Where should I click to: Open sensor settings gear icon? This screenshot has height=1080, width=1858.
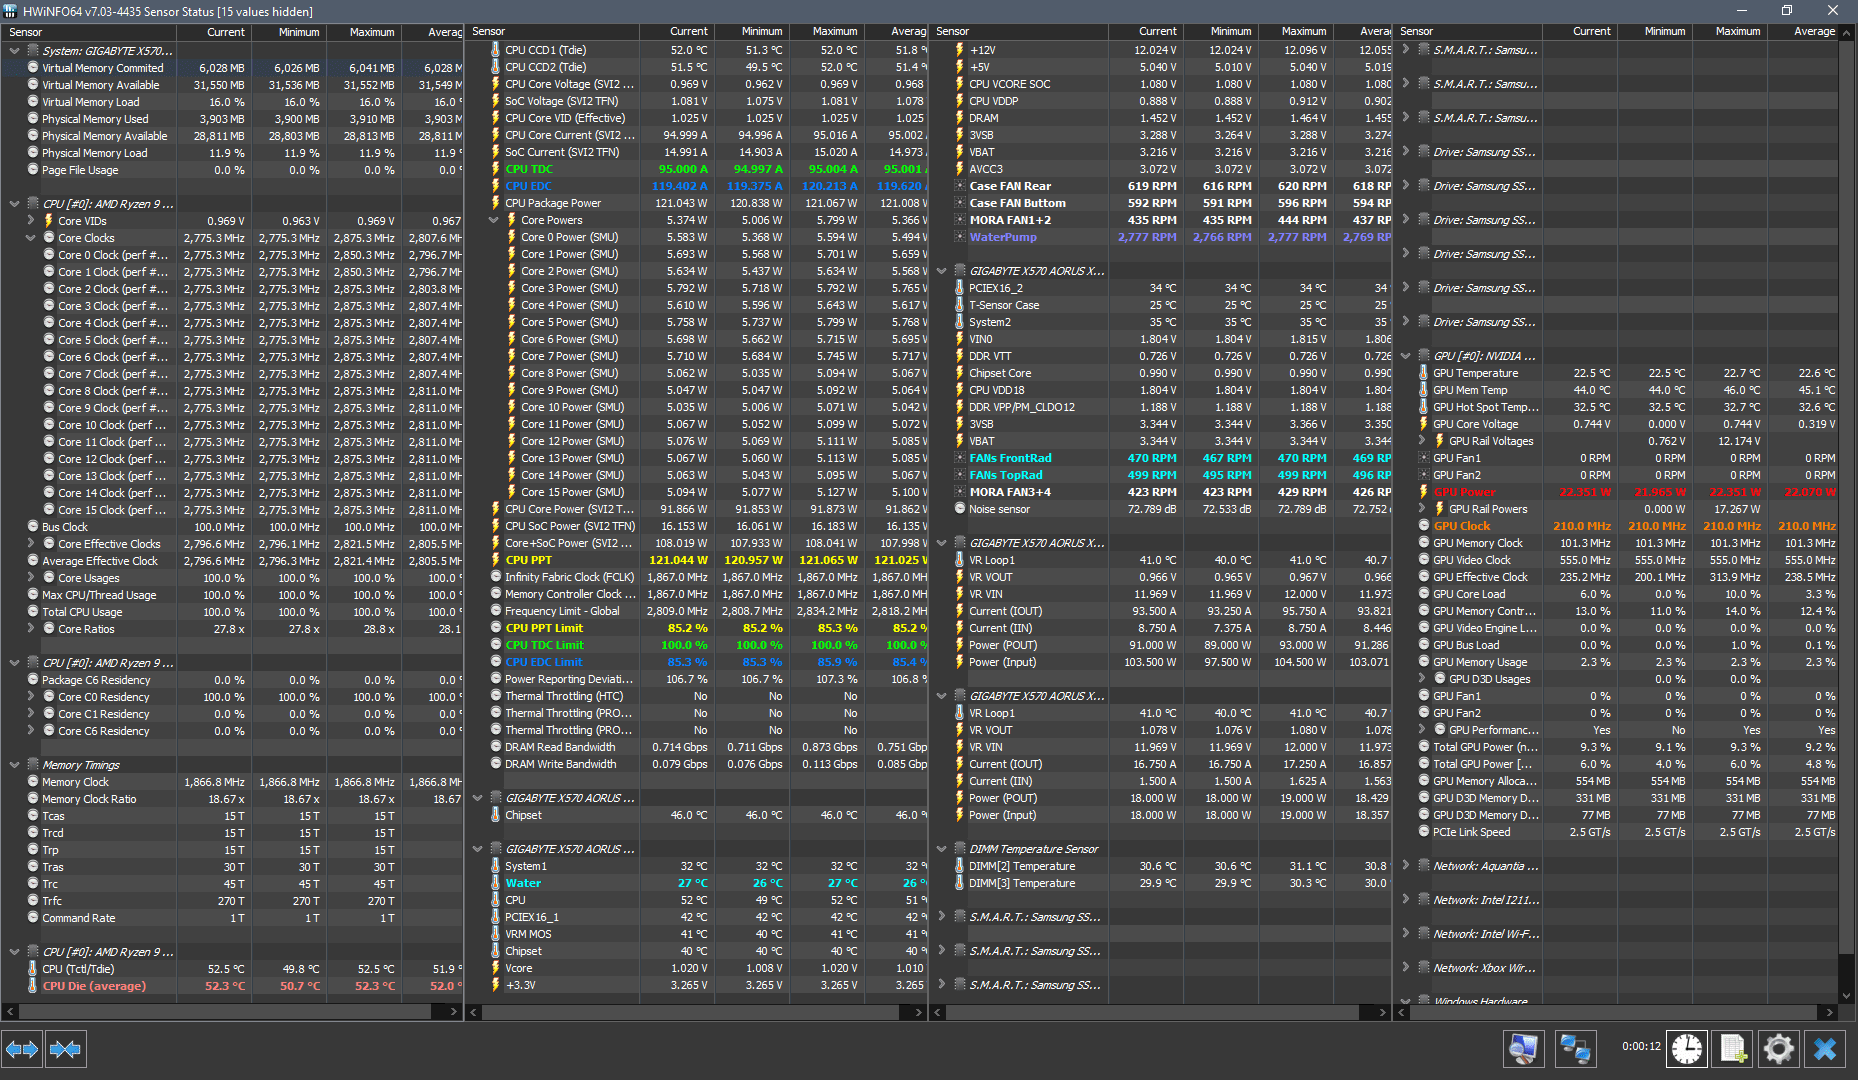coord(1779,1048)
